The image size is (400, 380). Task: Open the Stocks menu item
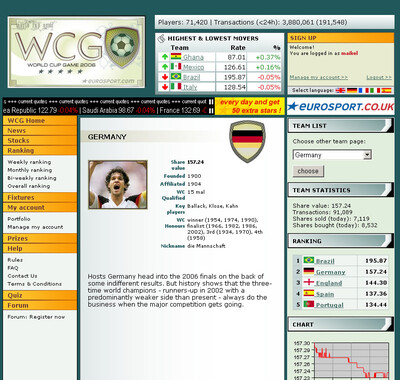point(40,141)
